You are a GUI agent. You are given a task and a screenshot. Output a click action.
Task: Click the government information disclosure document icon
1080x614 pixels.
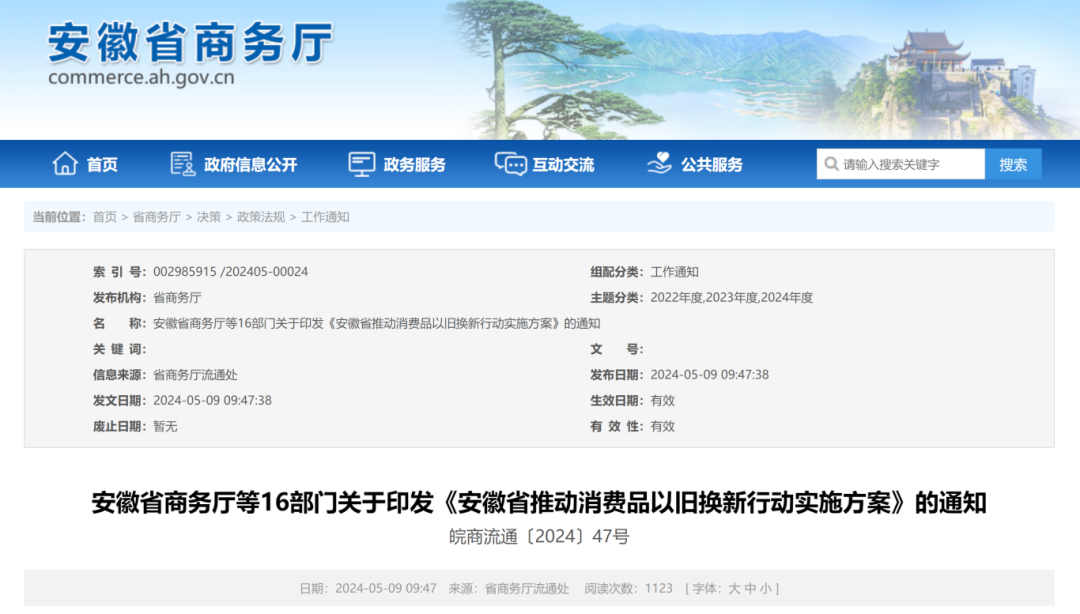[x=182, y=164]
